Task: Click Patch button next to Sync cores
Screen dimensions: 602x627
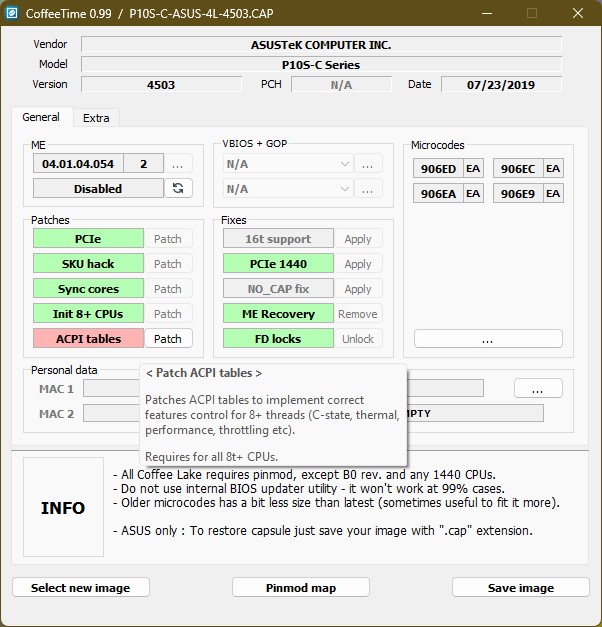Action: coord(168,289)
